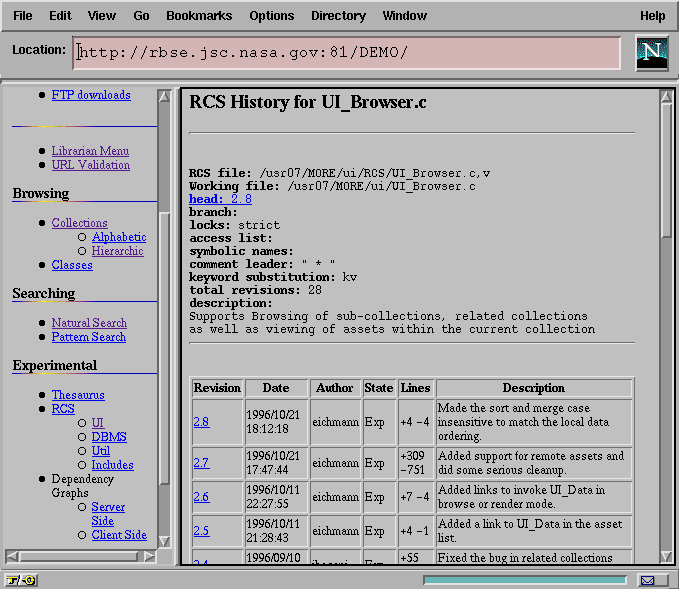Open the URL Validation link
The height and width of the screenshot is (589, 679).
(x=91, y=165)
